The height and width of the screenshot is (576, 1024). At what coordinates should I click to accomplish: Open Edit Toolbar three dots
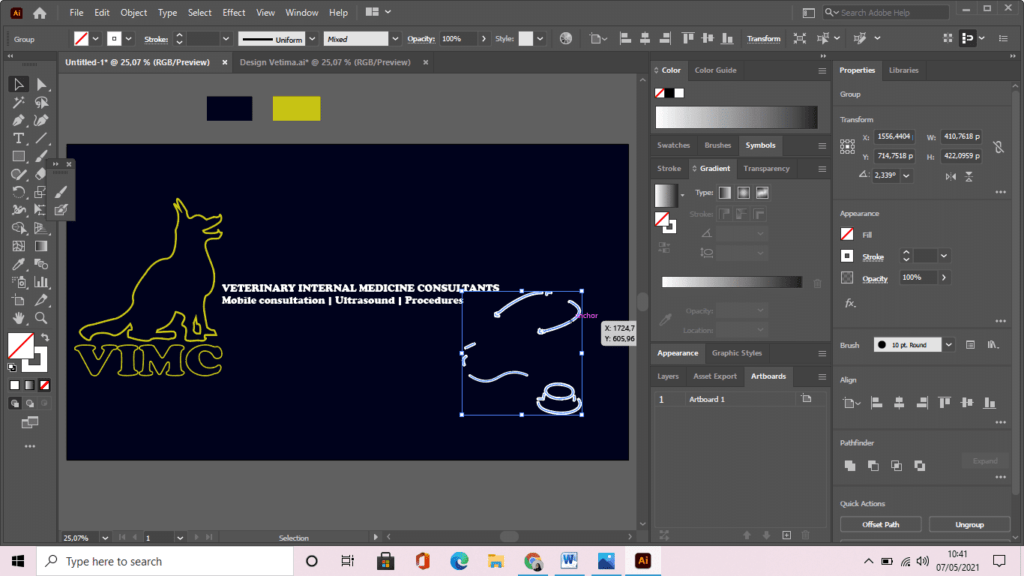point(29,447)
